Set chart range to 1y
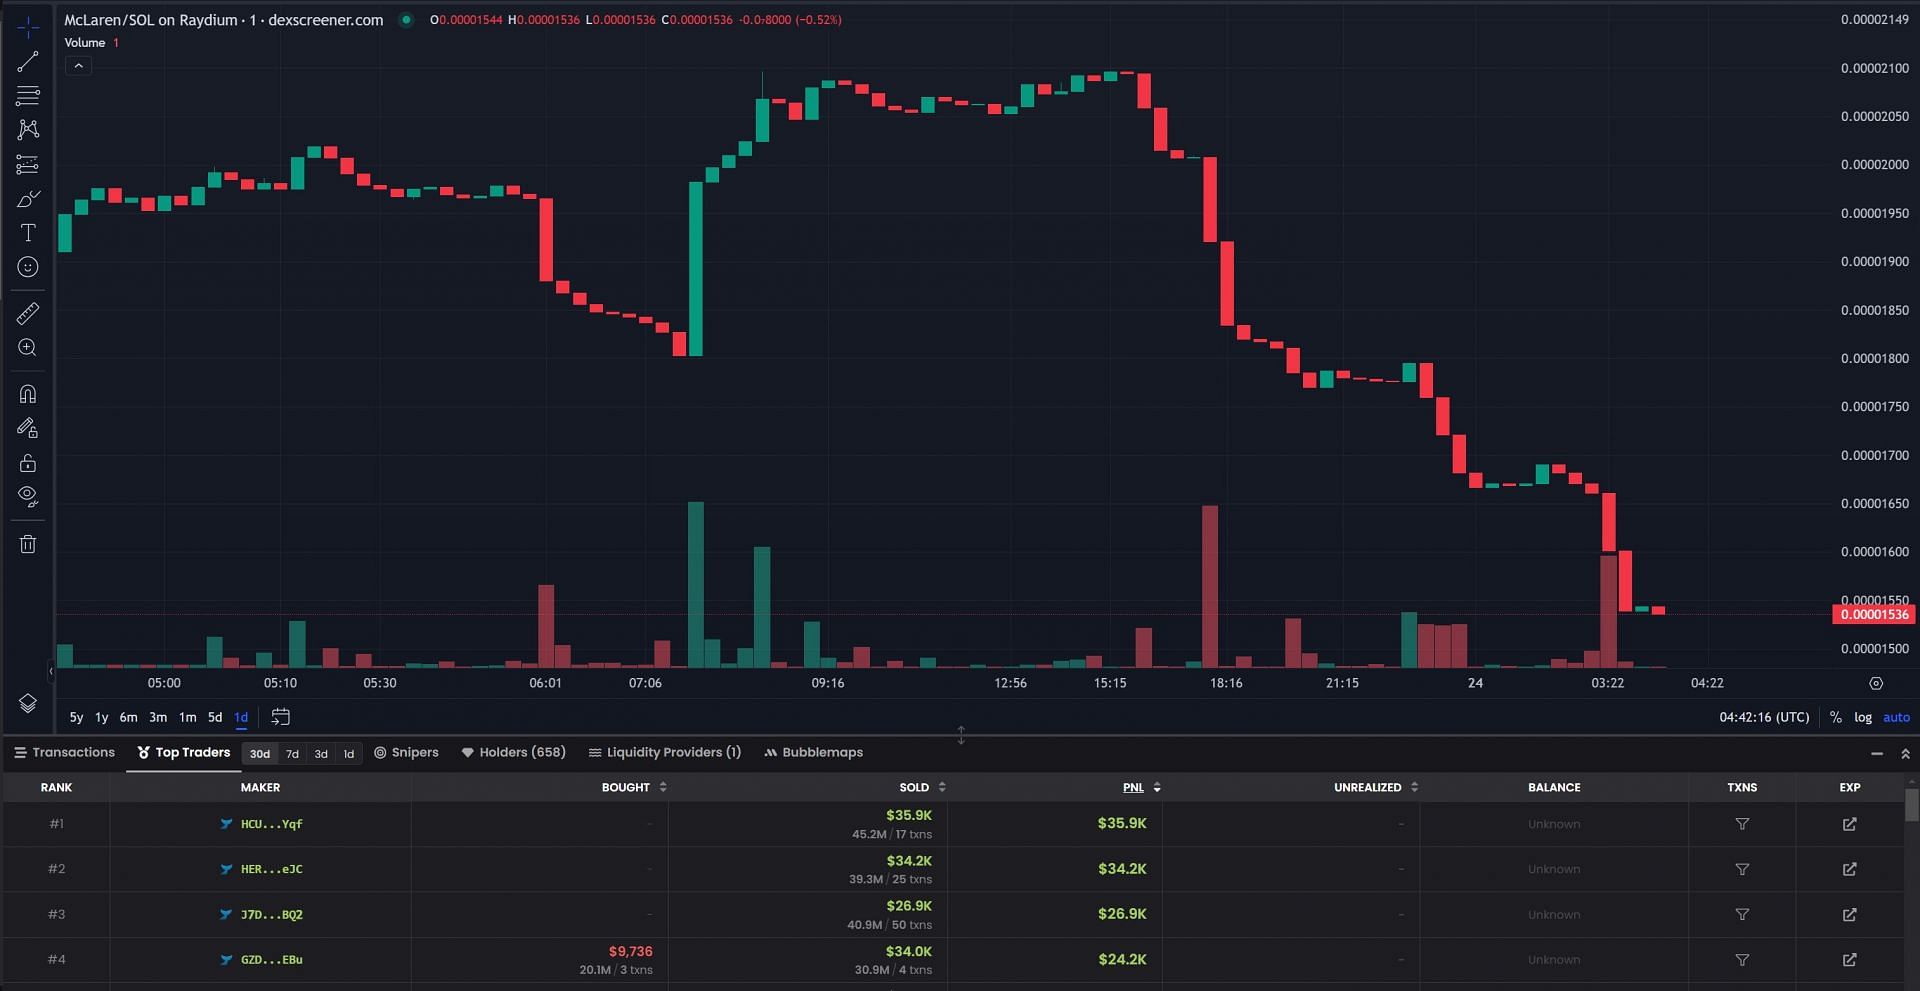 [101, 717]
